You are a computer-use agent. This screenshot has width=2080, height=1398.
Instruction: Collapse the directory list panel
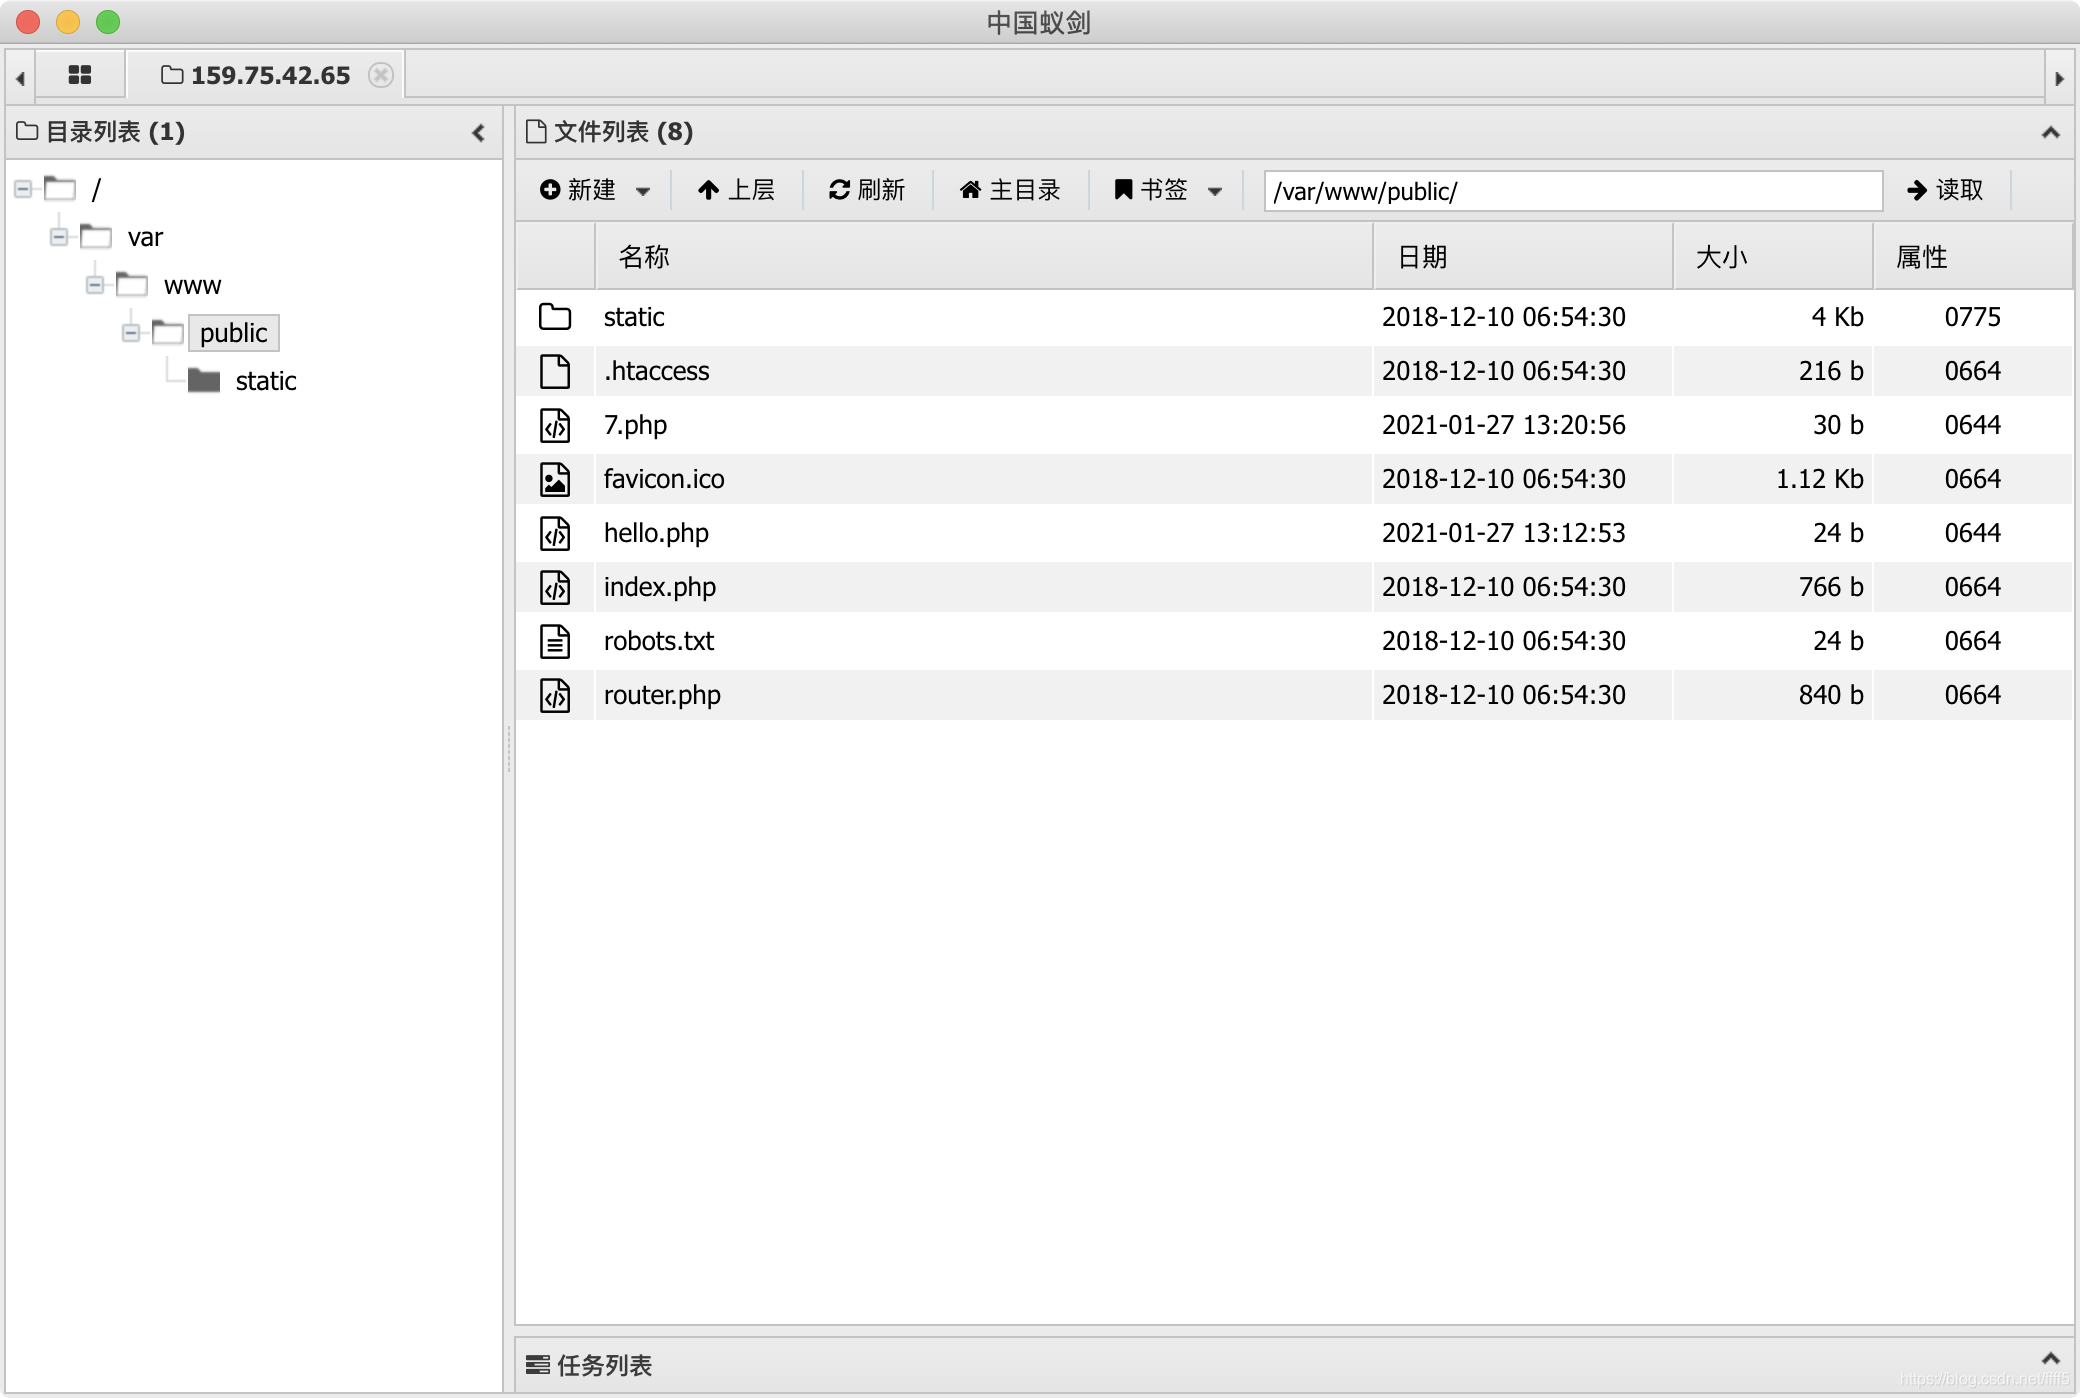[479, 132]
